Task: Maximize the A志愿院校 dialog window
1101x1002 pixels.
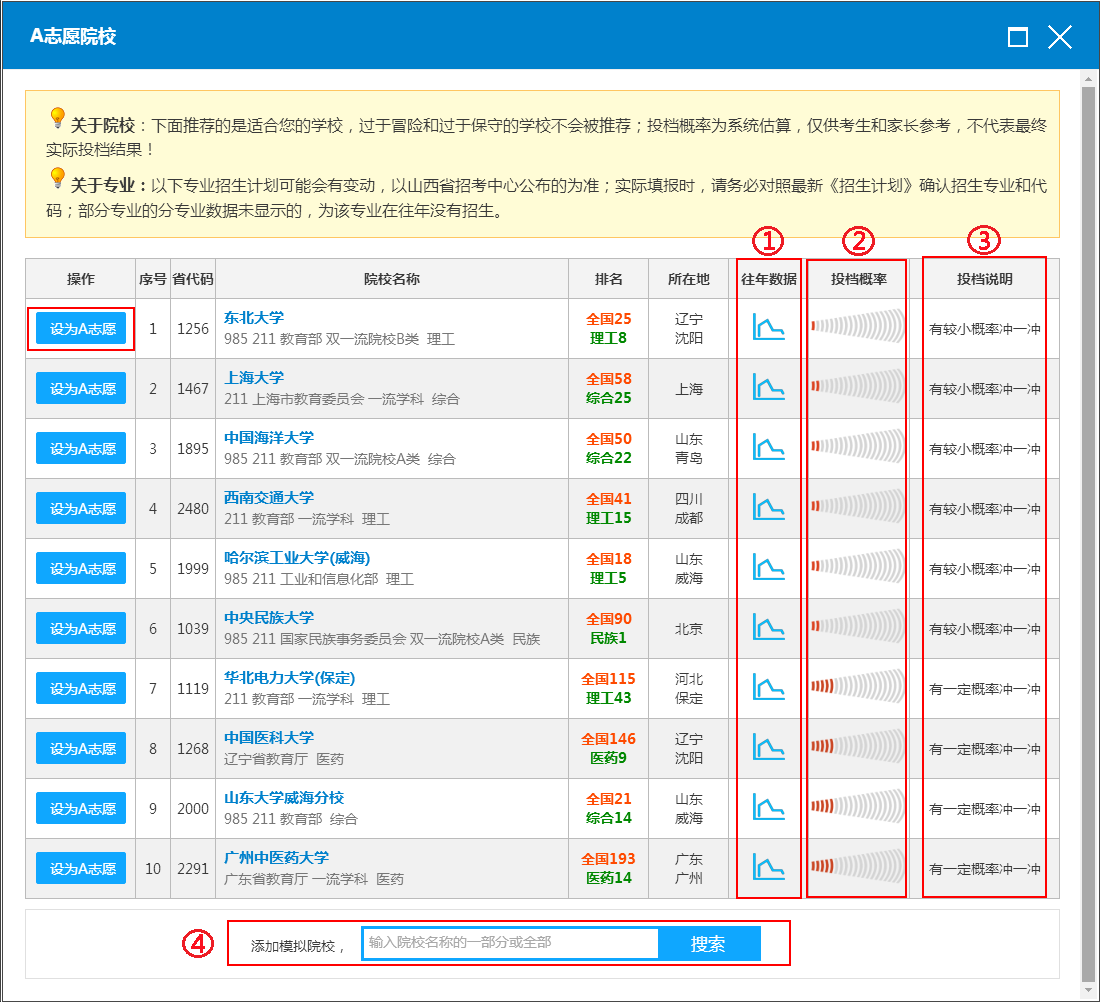Action: coord(1018,38)
